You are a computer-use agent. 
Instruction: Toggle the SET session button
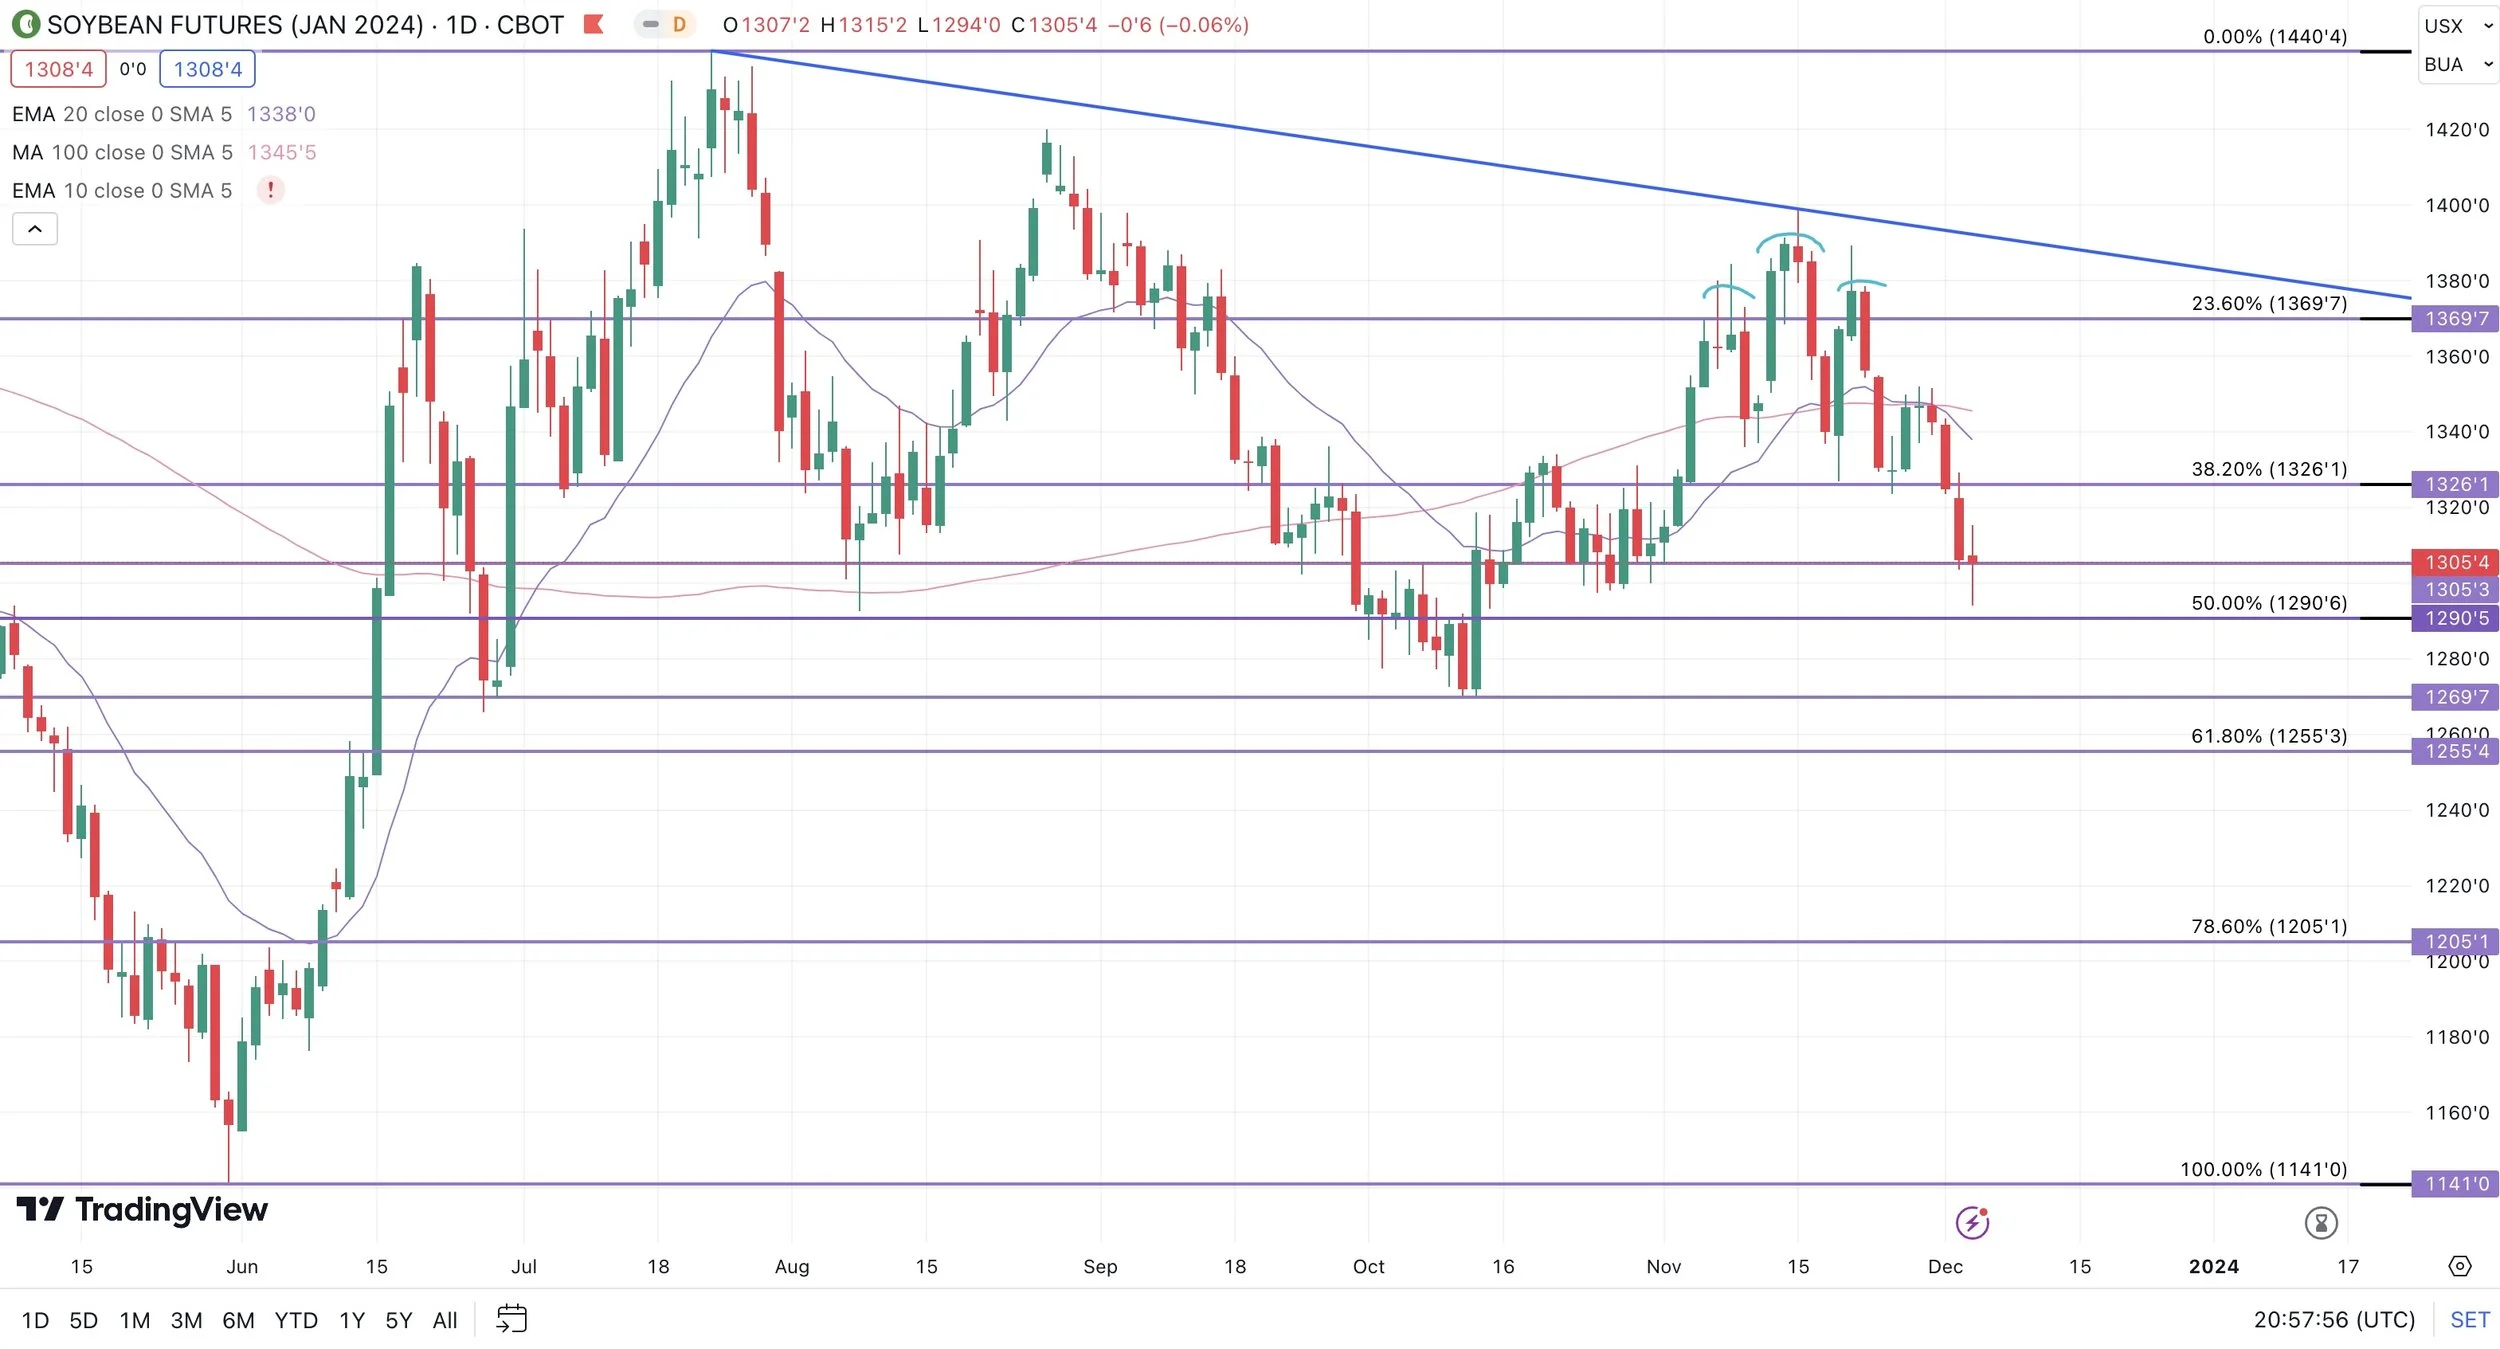pos(2469,1320)
